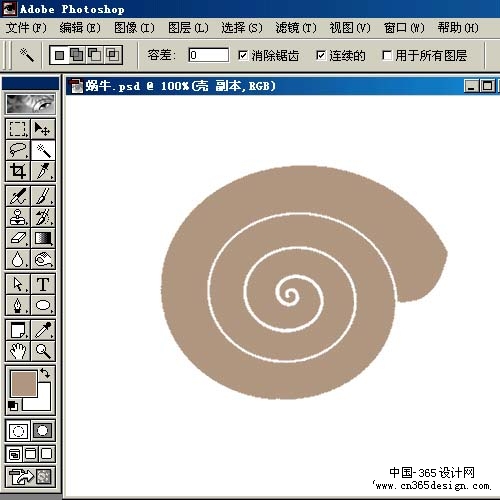
Task: Switch to Quick Mask mode
Action: tap(43, 431)
